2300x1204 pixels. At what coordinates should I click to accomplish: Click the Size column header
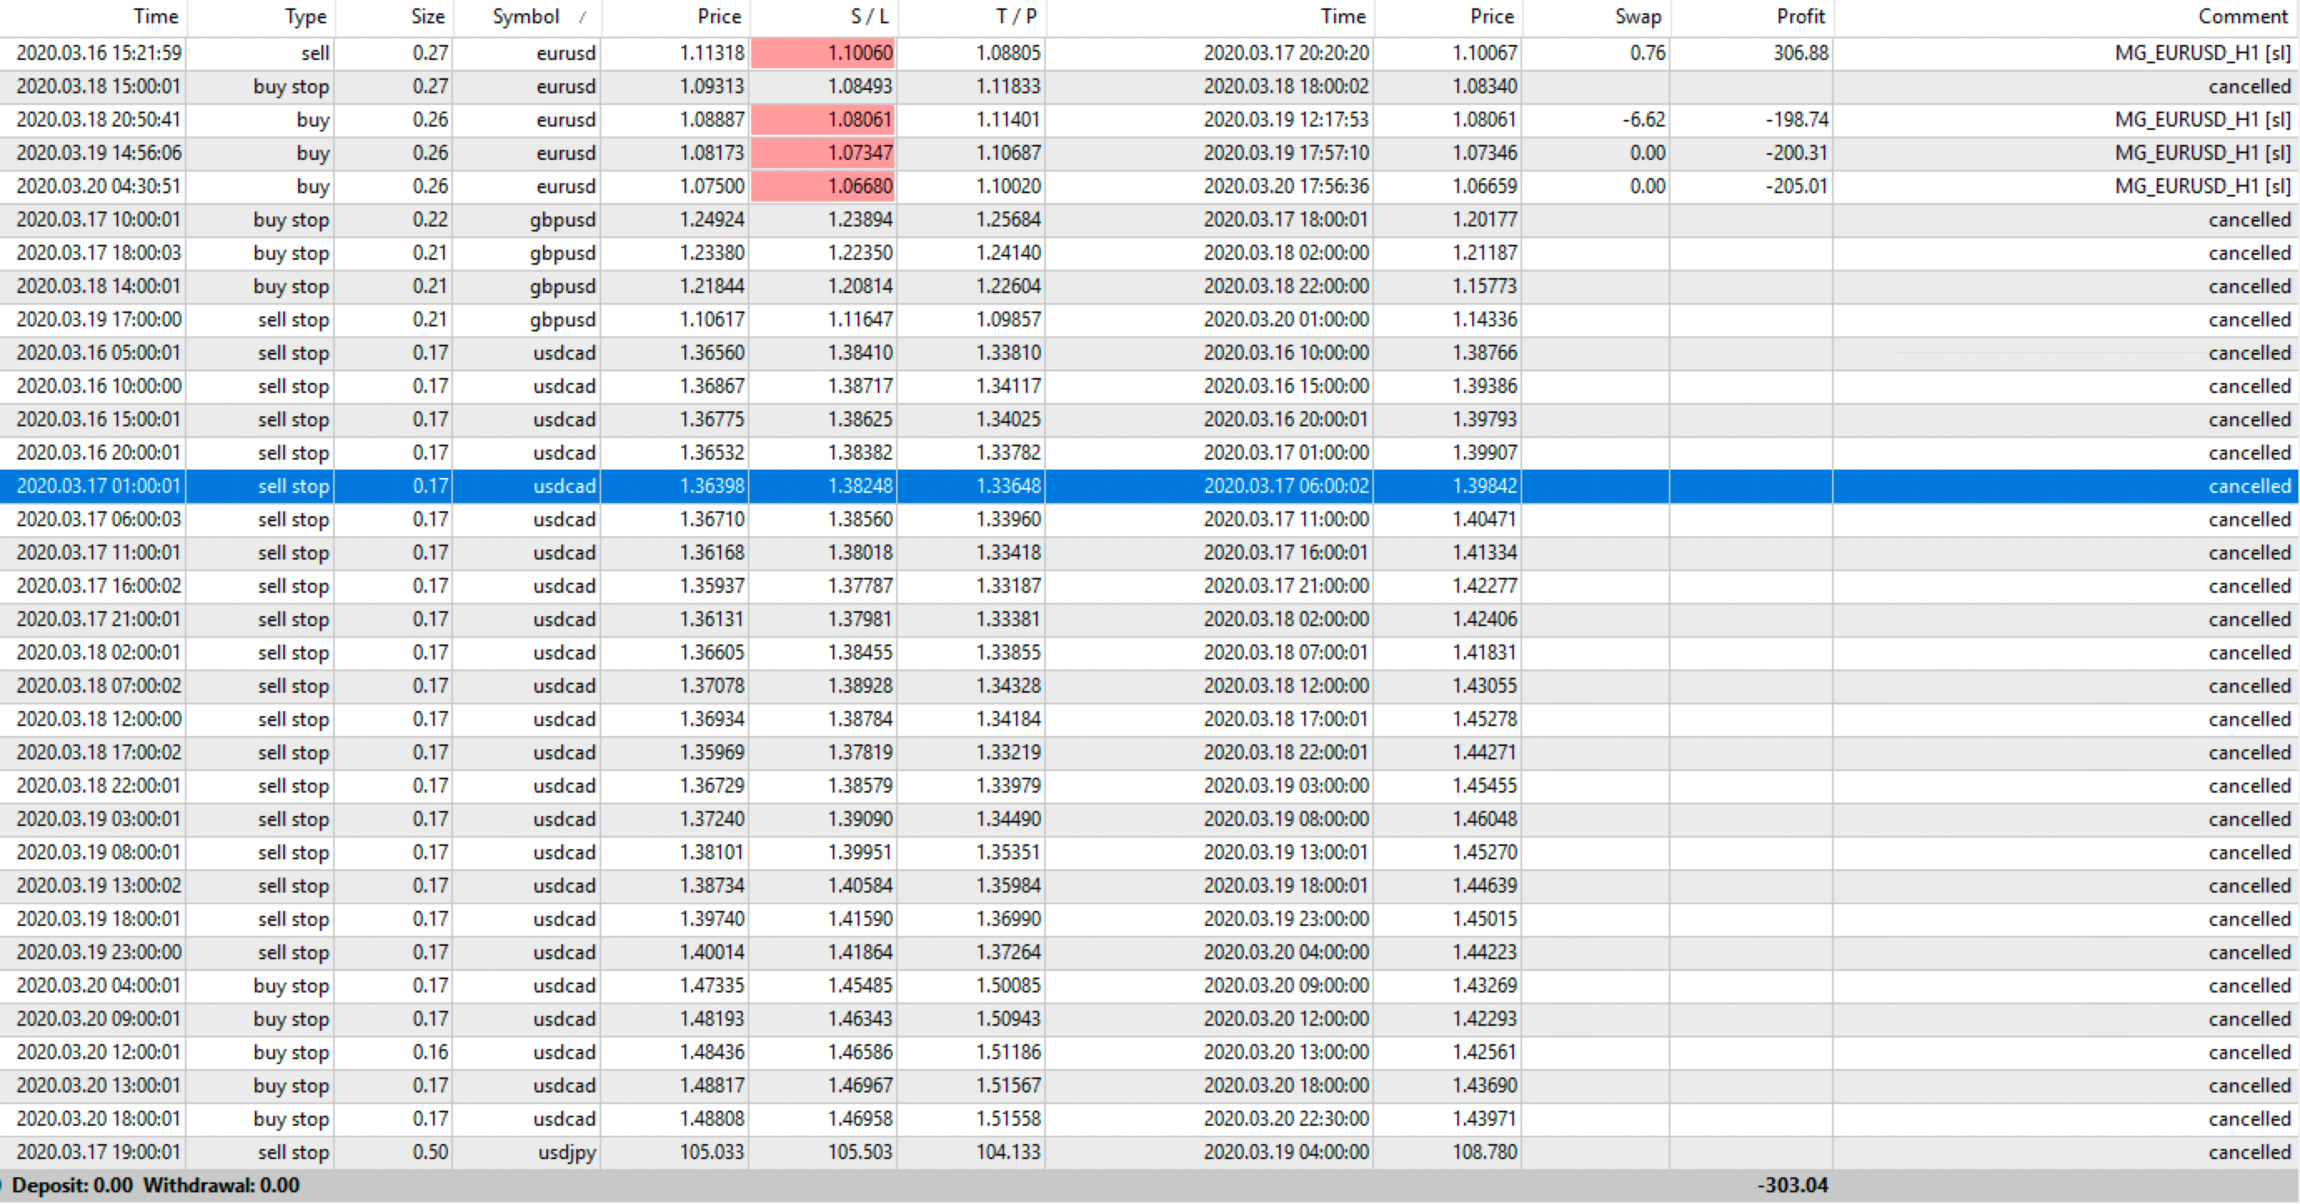427,17
